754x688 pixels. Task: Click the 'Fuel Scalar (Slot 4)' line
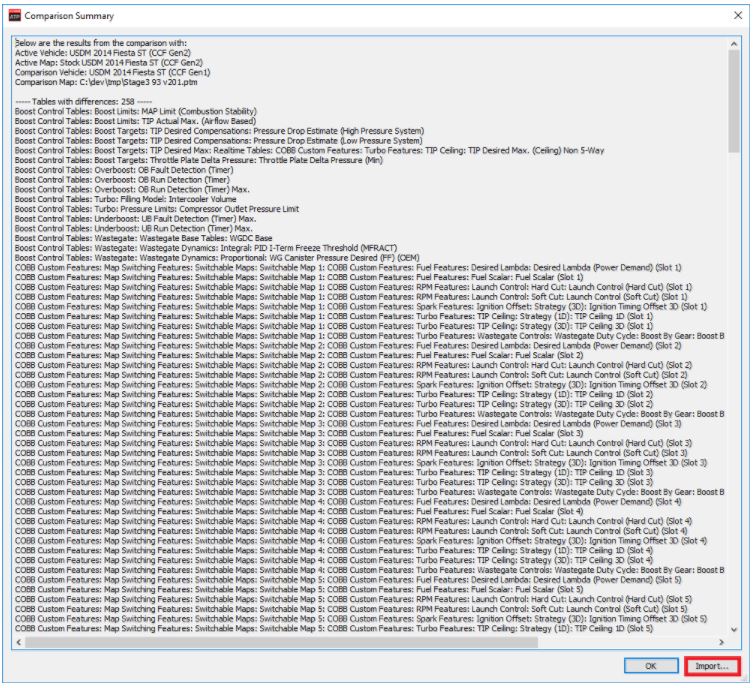(299, 511)
